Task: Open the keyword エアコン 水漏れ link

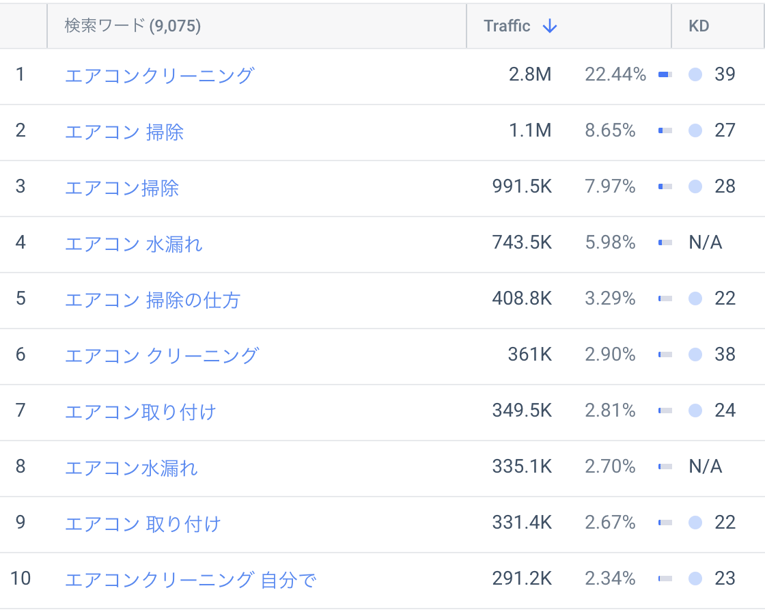Action: point(133,243)
